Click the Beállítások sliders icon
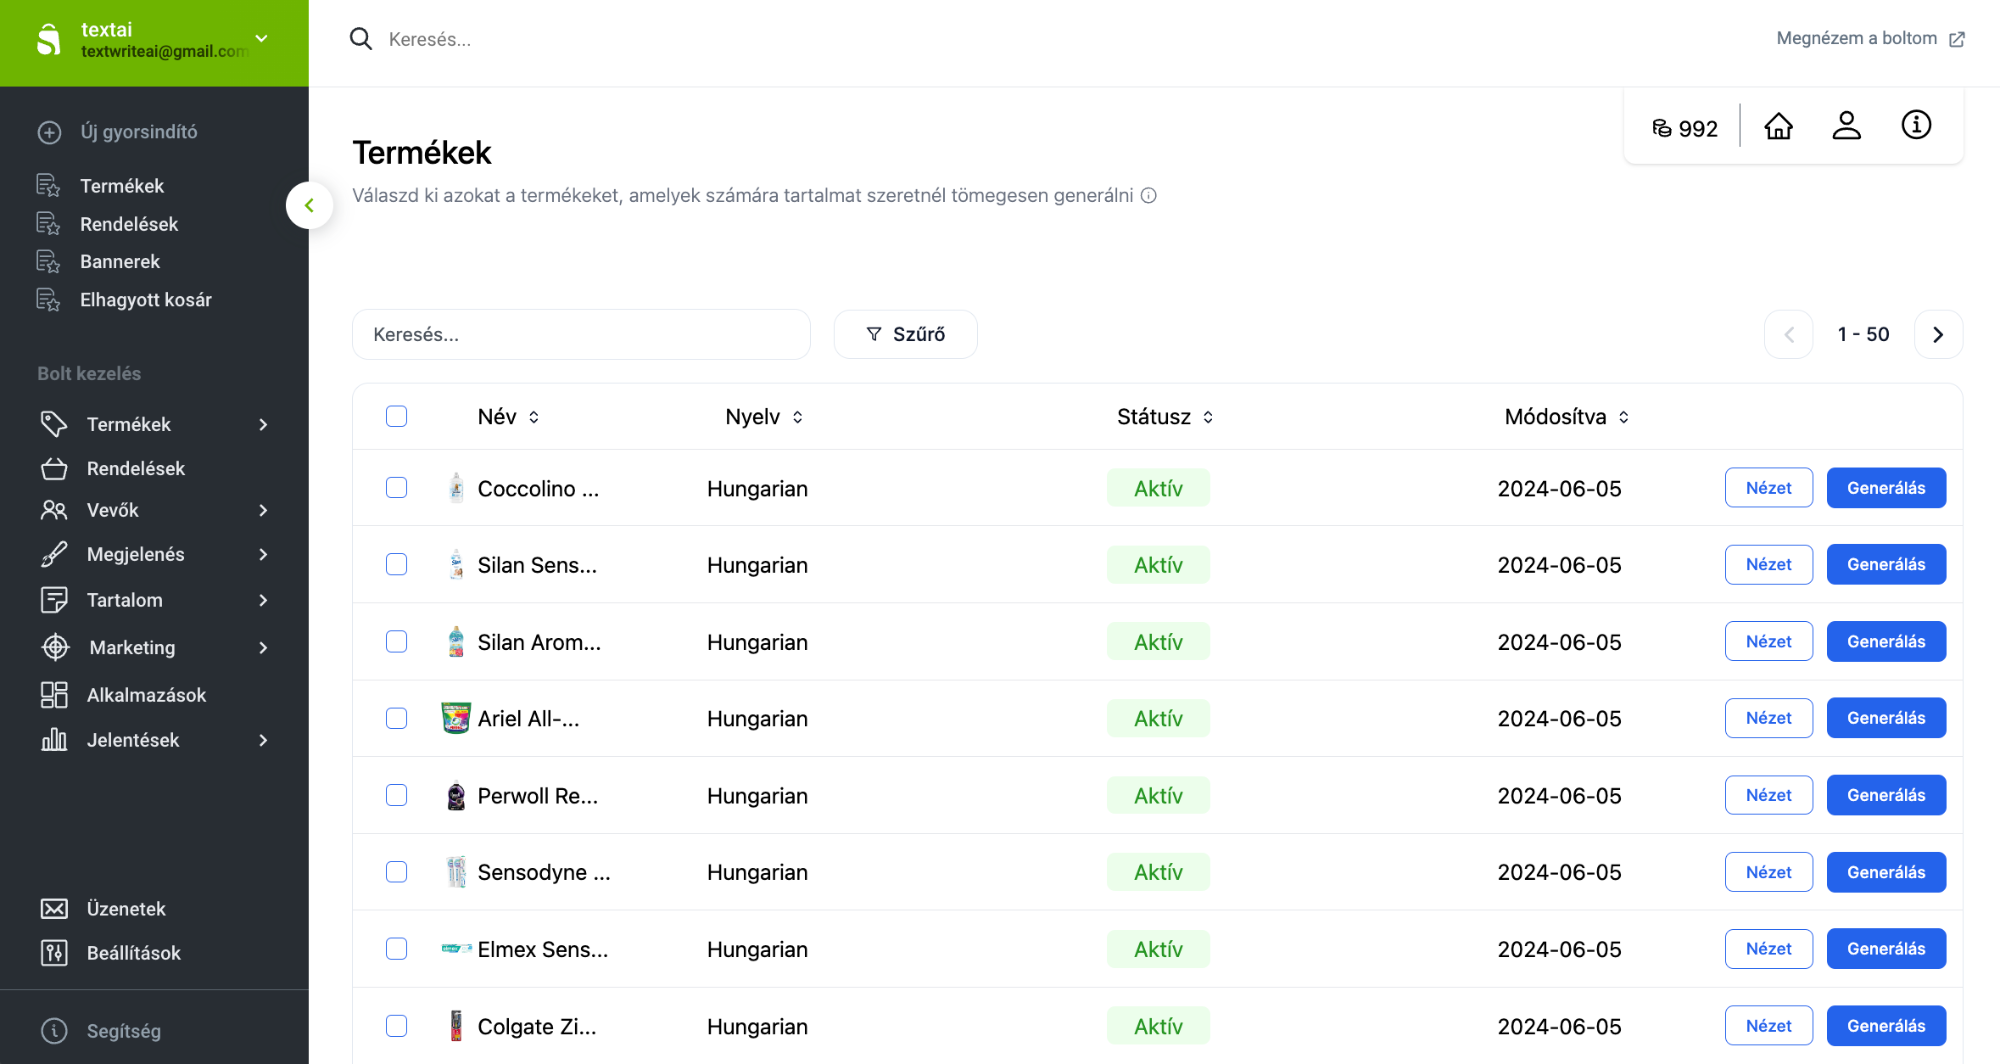The width and height of the screenshot is (2000, 1064). 54,953
